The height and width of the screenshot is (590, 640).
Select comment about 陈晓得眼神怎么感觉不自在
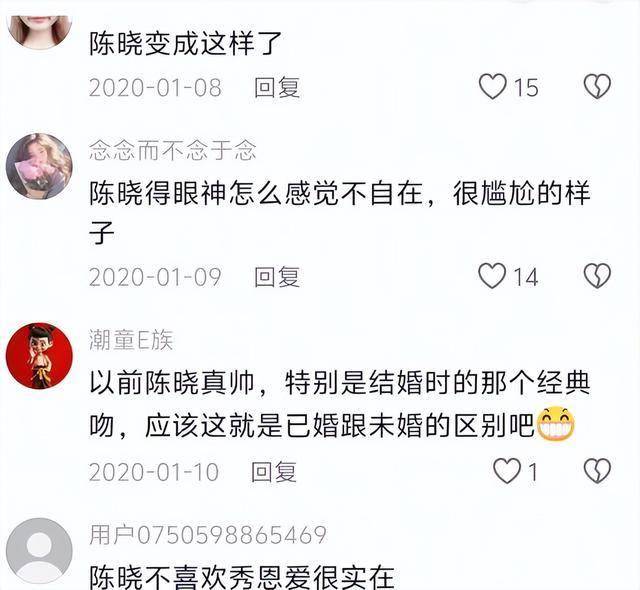click(x=340, y=212)
